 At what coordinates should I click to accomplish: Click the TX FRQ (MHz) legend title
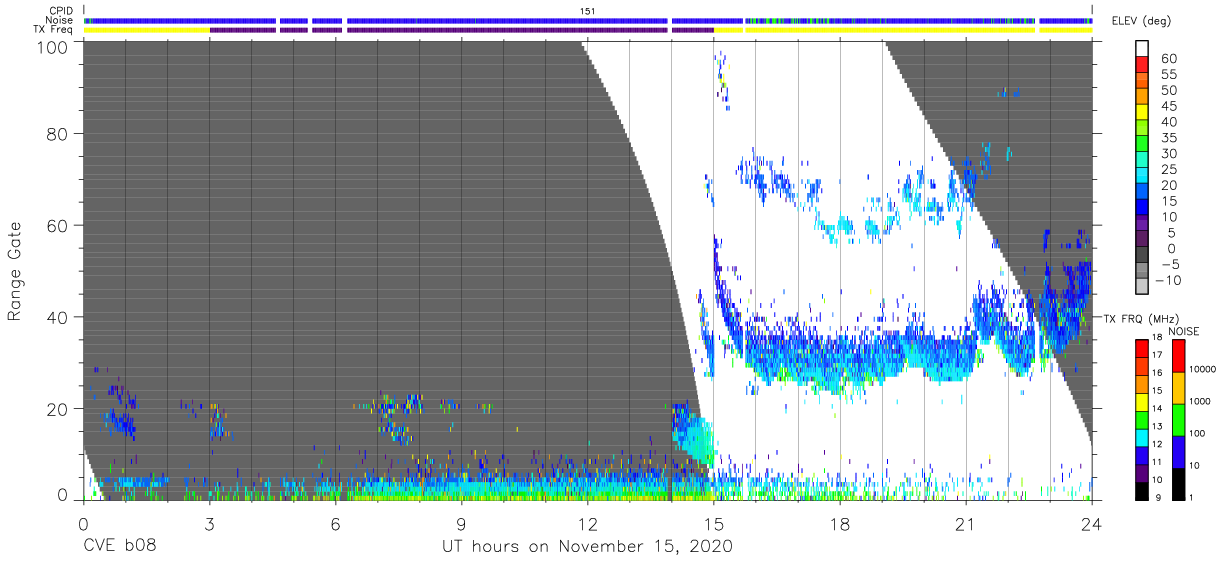coord(1139,318)
